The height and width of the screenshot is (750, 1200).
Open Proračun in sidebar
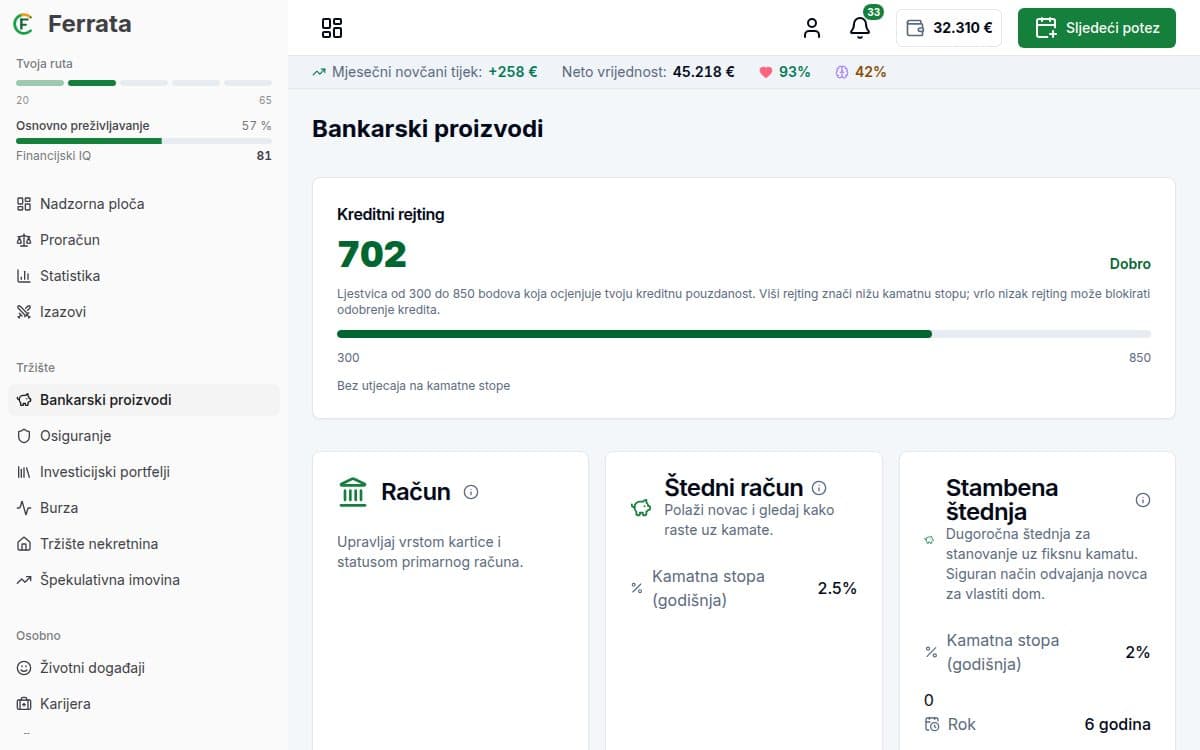[x=144, y=240]
